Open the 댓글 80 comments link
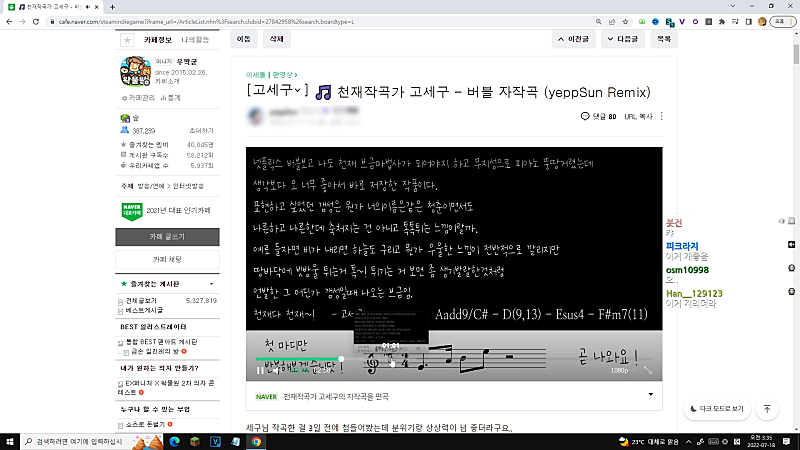This screenshot has width=800, height=450. tap(598, 116)
